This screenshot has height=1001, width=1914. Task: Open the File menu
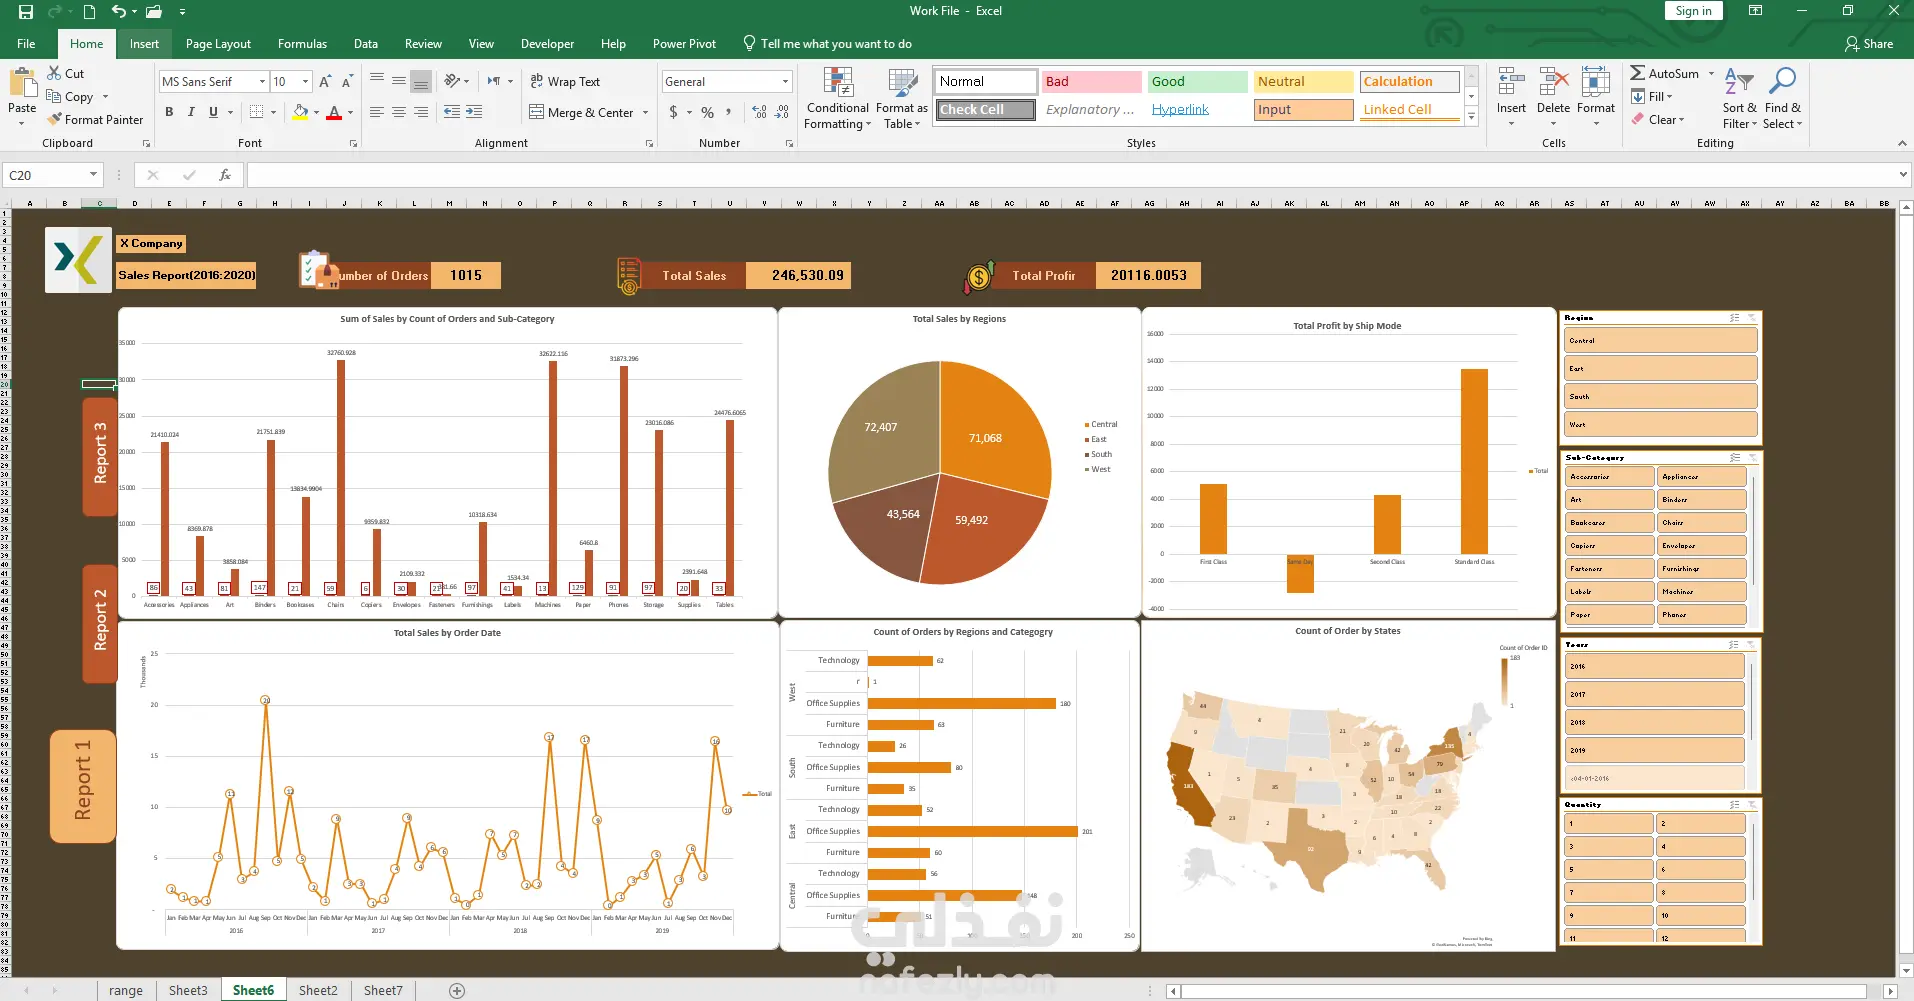(26, 44)
